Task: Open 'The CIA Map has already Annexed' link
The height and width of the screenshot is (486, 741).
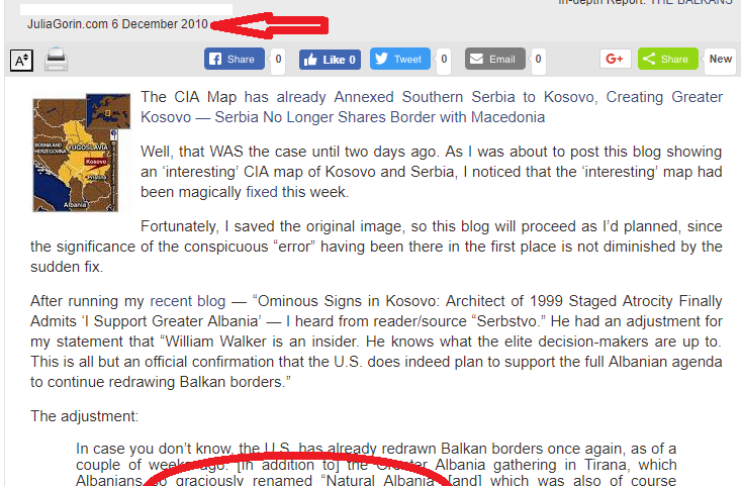Action: click(x=431, y=107)
